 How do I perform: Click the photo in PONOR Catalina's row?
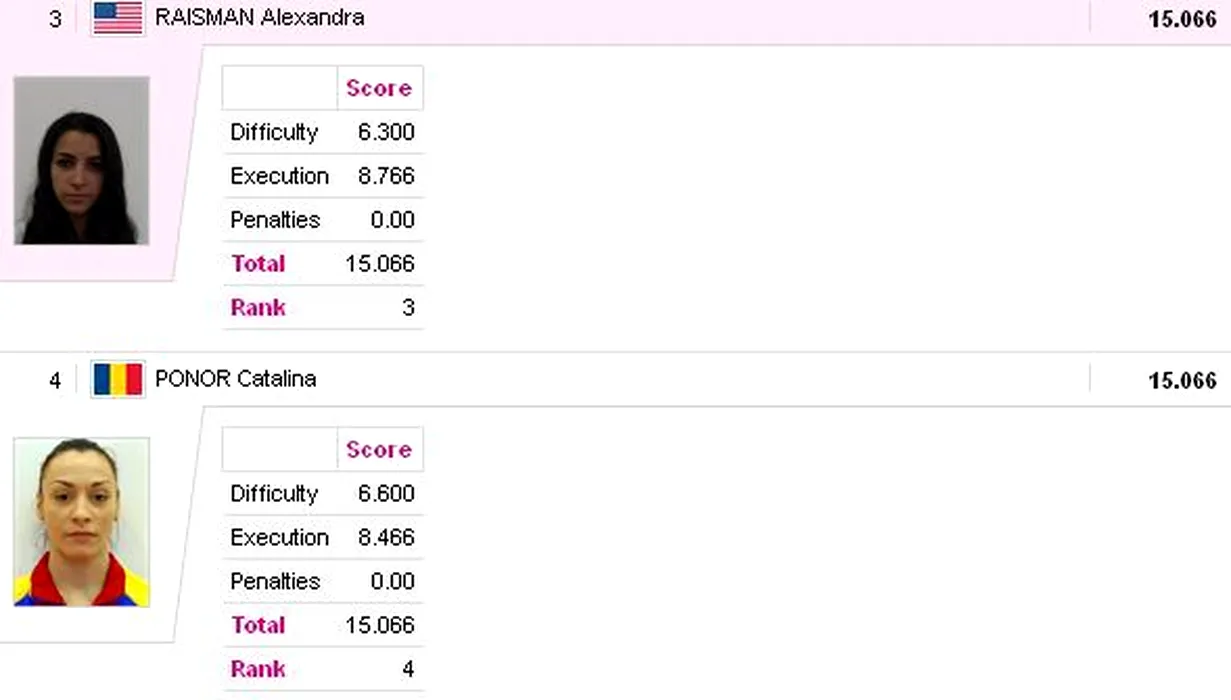tap(81, 522)
